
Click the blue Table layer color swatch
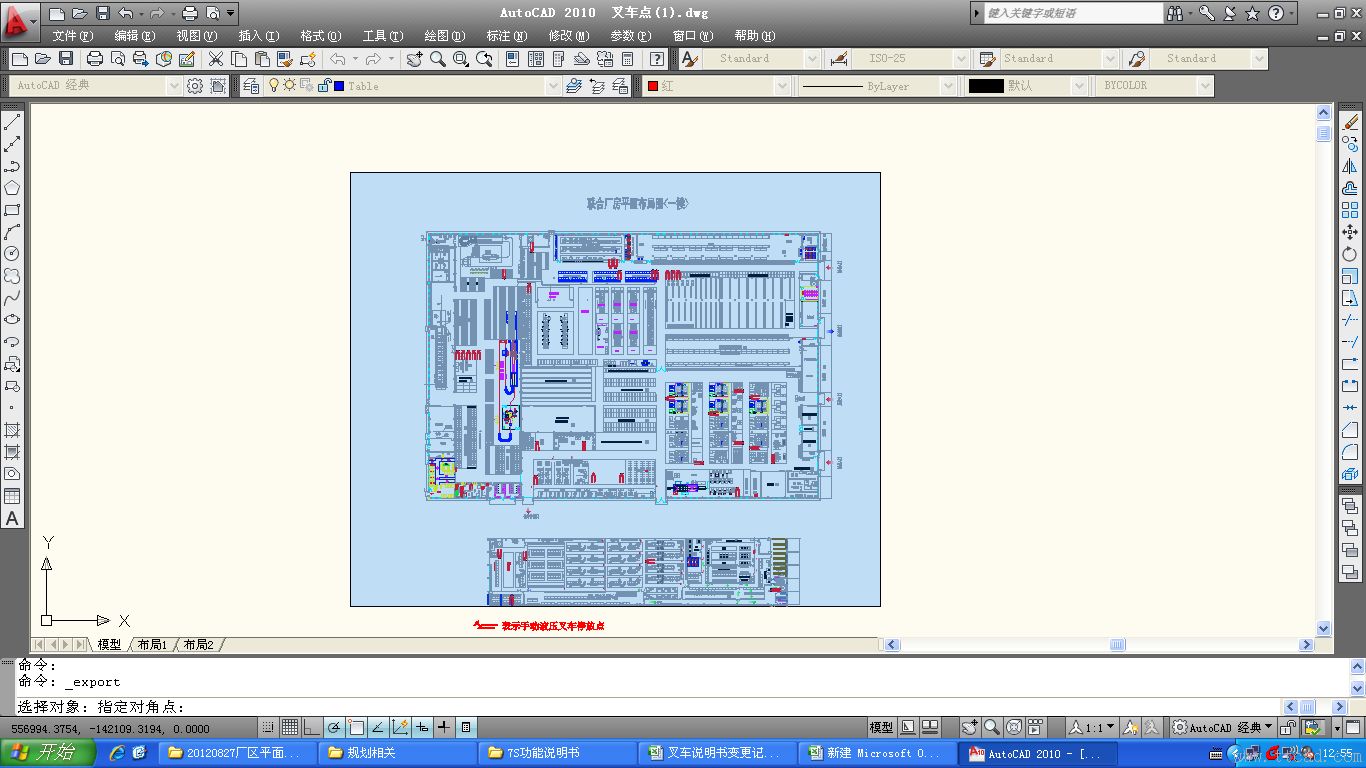click(x=339, y=86)
